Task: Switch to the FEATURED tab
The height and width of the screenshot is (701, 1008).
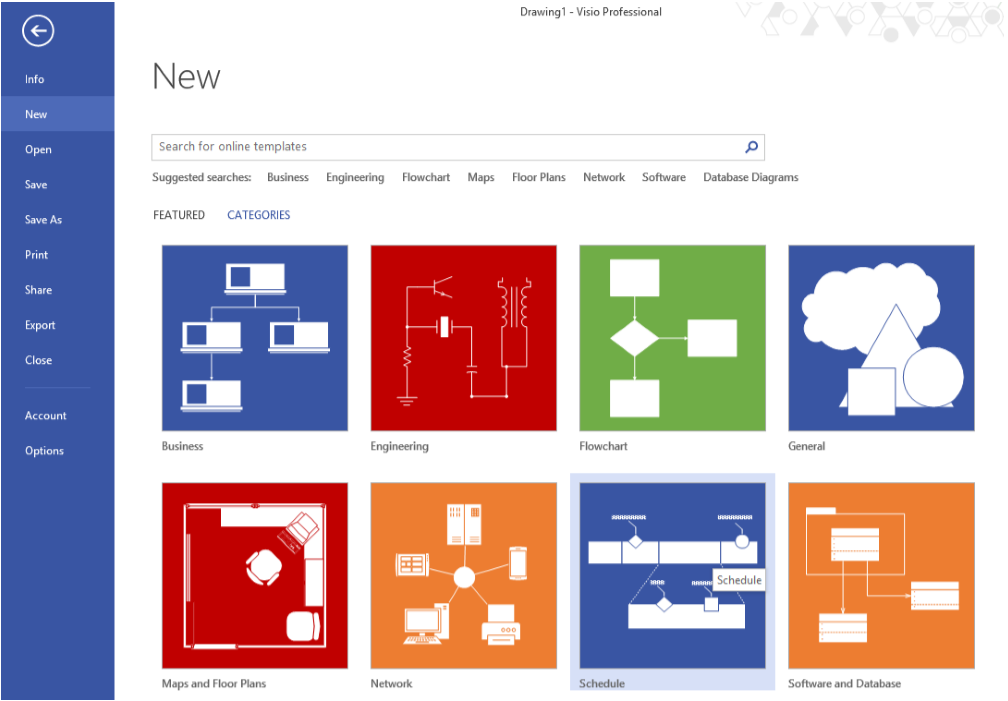Action: coord(179,214)
